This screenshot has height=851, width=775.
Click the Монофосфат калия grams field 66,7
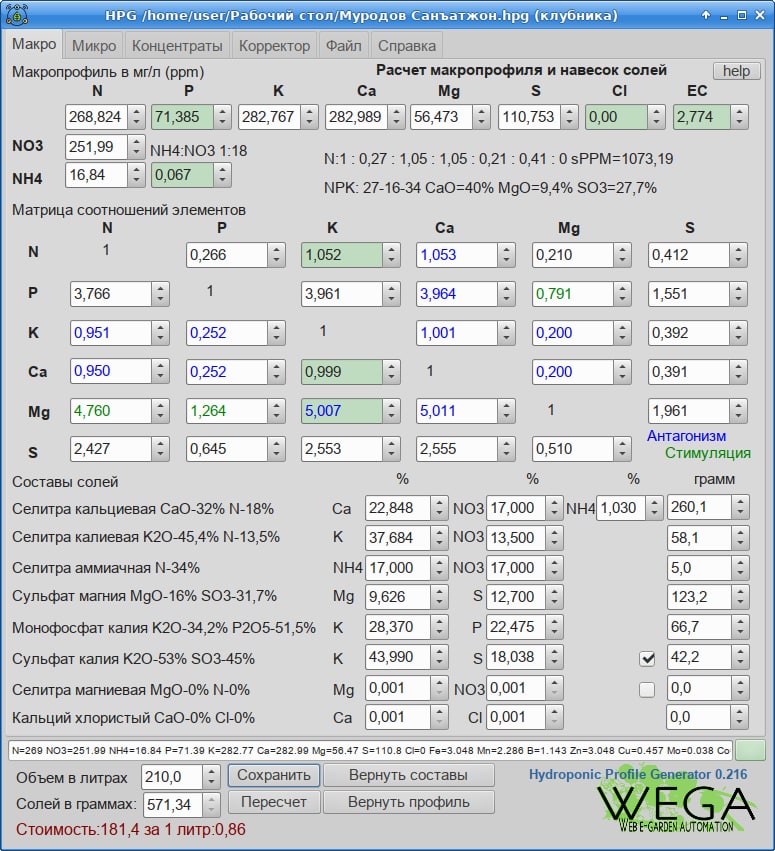[x=699, y=627]
